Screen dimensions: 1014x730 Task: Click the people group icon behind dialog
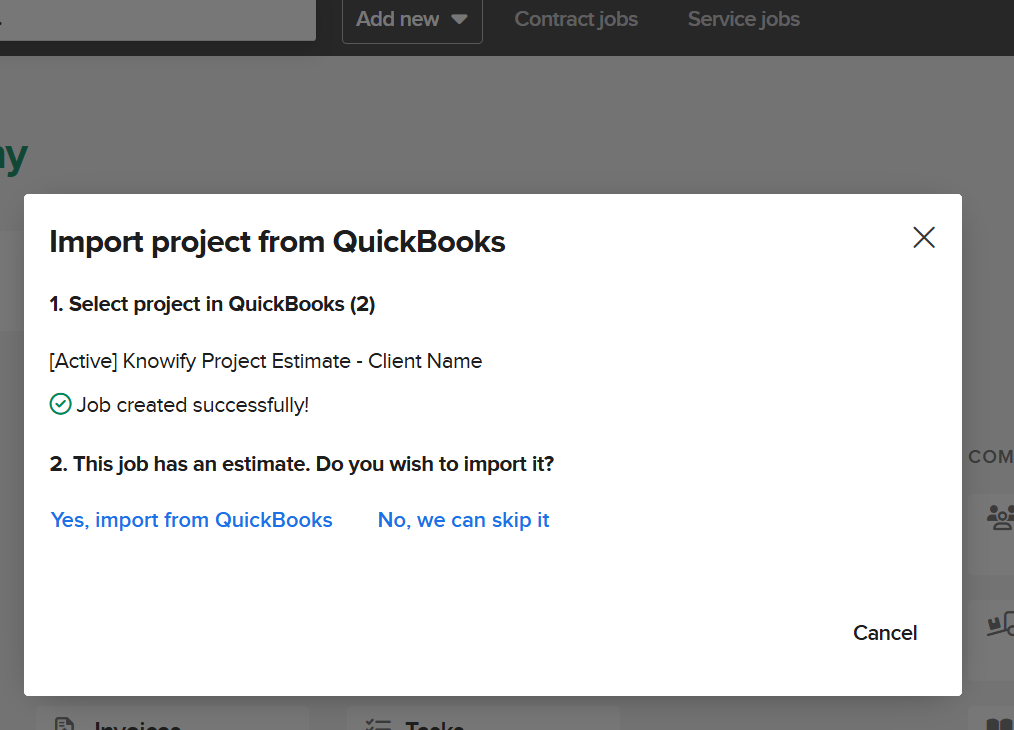pyautogui.click(x=999, y=516)
